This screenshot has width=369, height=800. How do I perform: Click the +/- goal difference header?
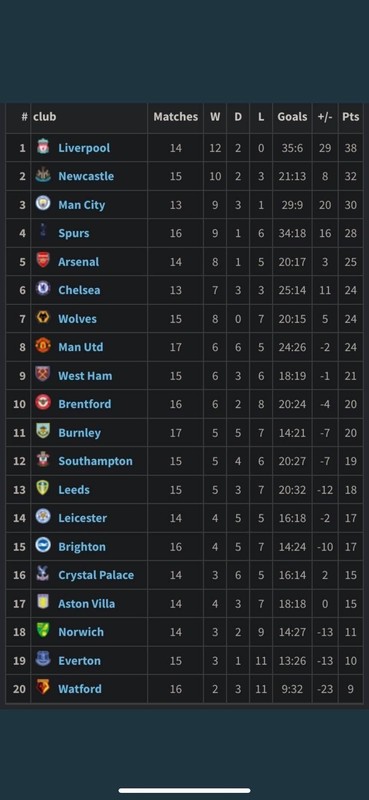click(x=325, y=116)
